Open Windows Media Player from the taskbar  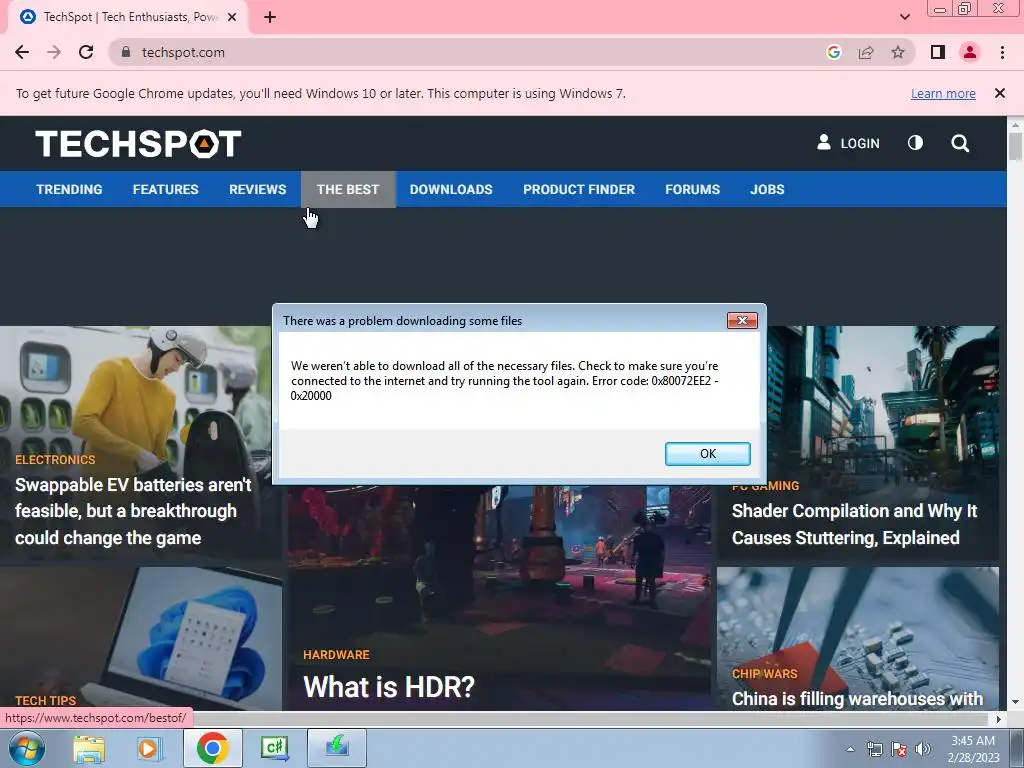(149, 748)
